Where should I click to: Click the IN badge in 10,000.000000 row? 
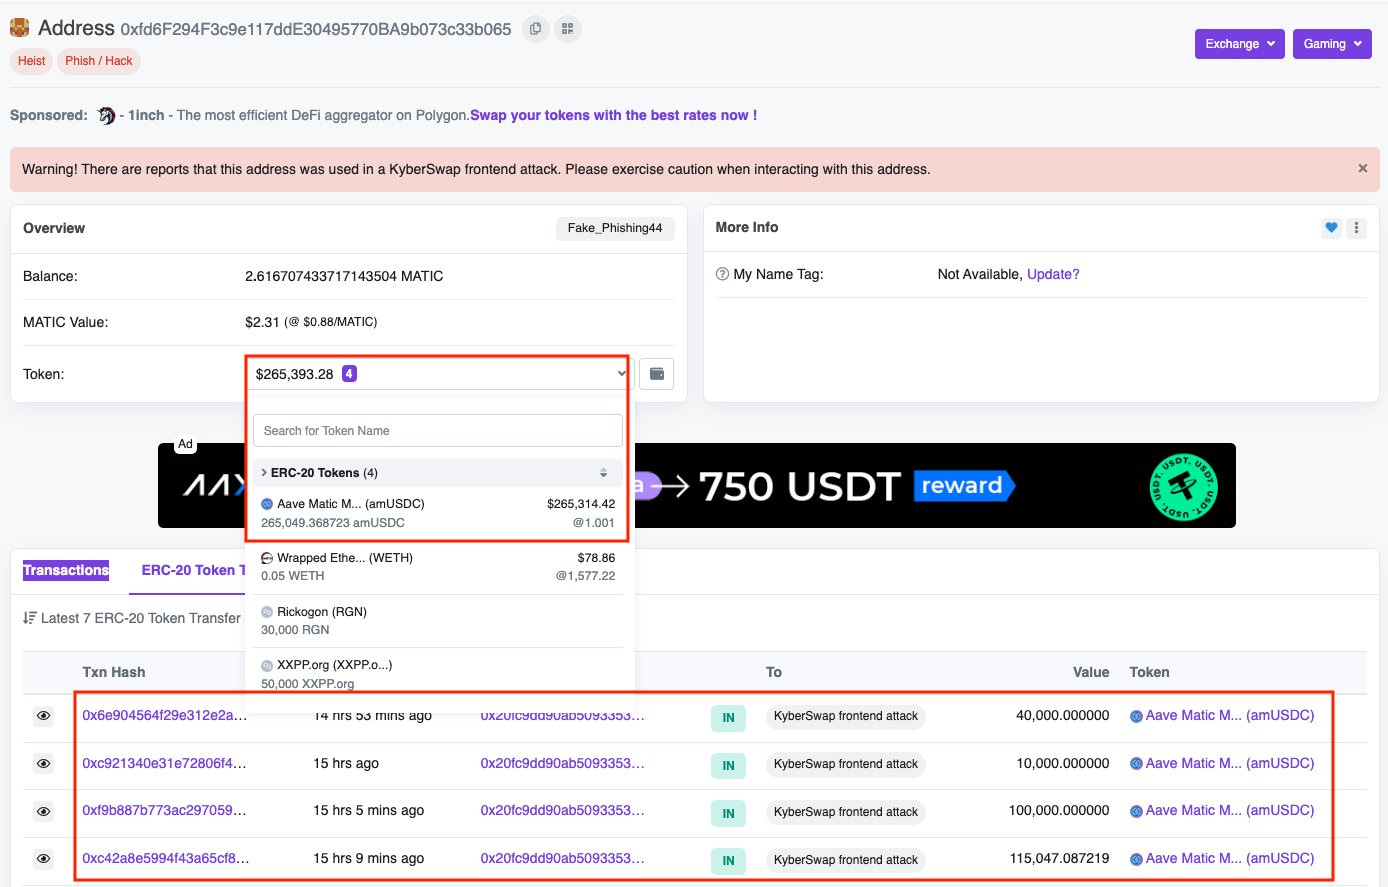tap(728, 765)
